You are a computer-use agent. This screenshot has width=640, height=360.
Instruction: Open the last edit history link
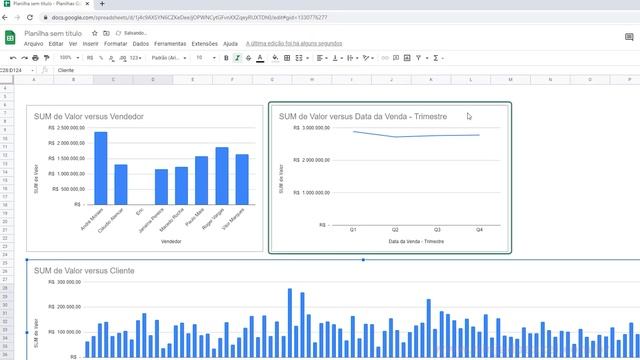click(294, 44)
